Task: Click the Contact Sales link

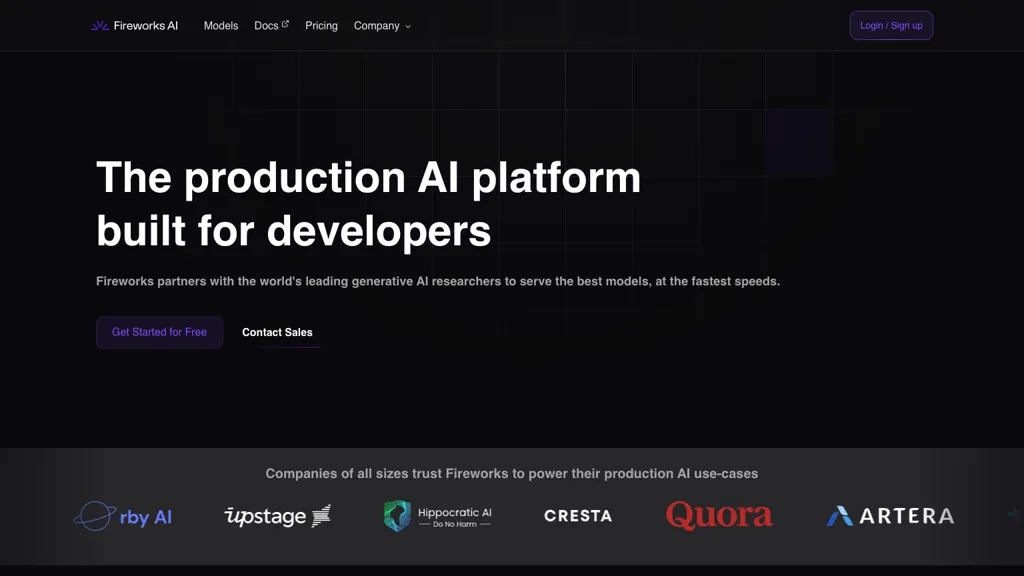Action: click(277, 332)
